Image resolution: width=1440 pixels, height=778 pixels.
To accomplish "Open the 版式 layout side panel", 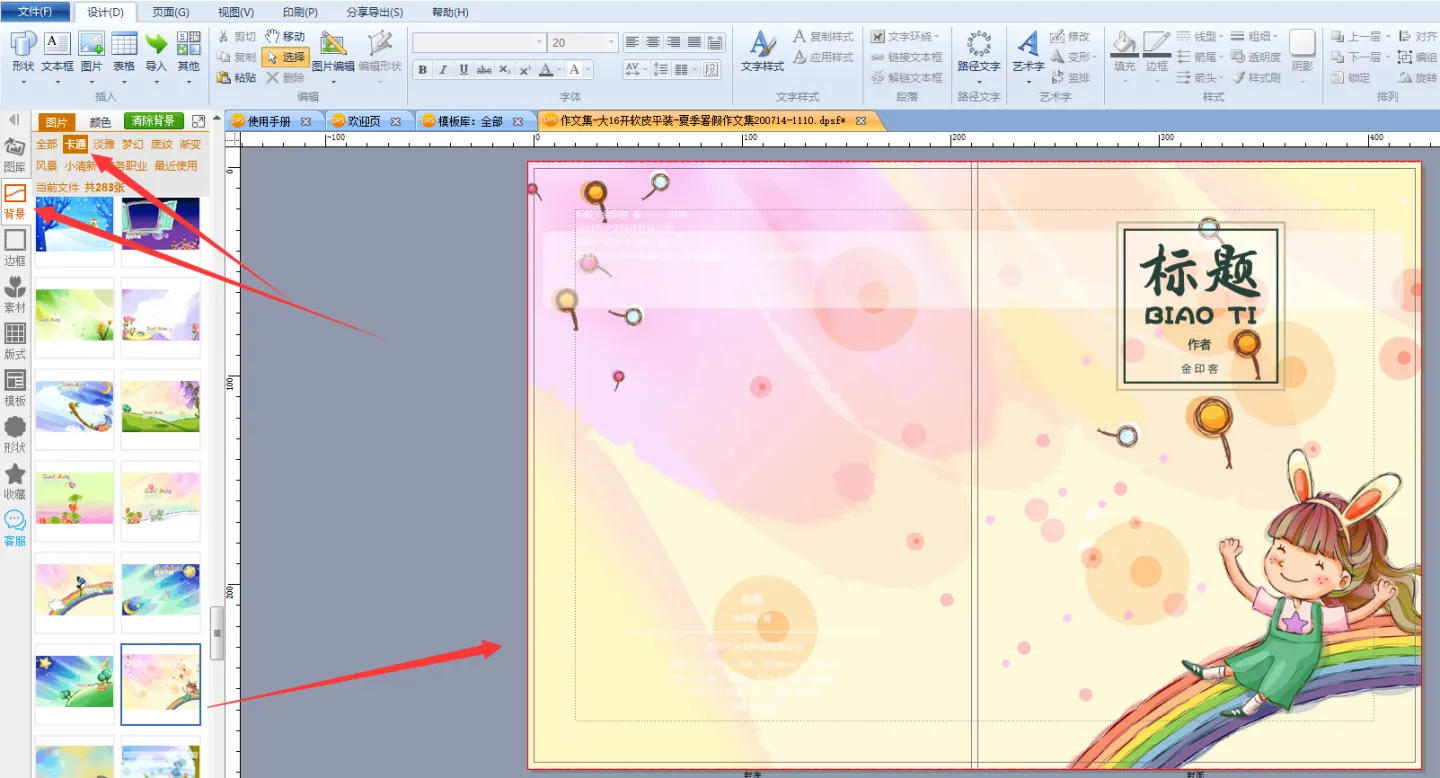I will 15,341.
